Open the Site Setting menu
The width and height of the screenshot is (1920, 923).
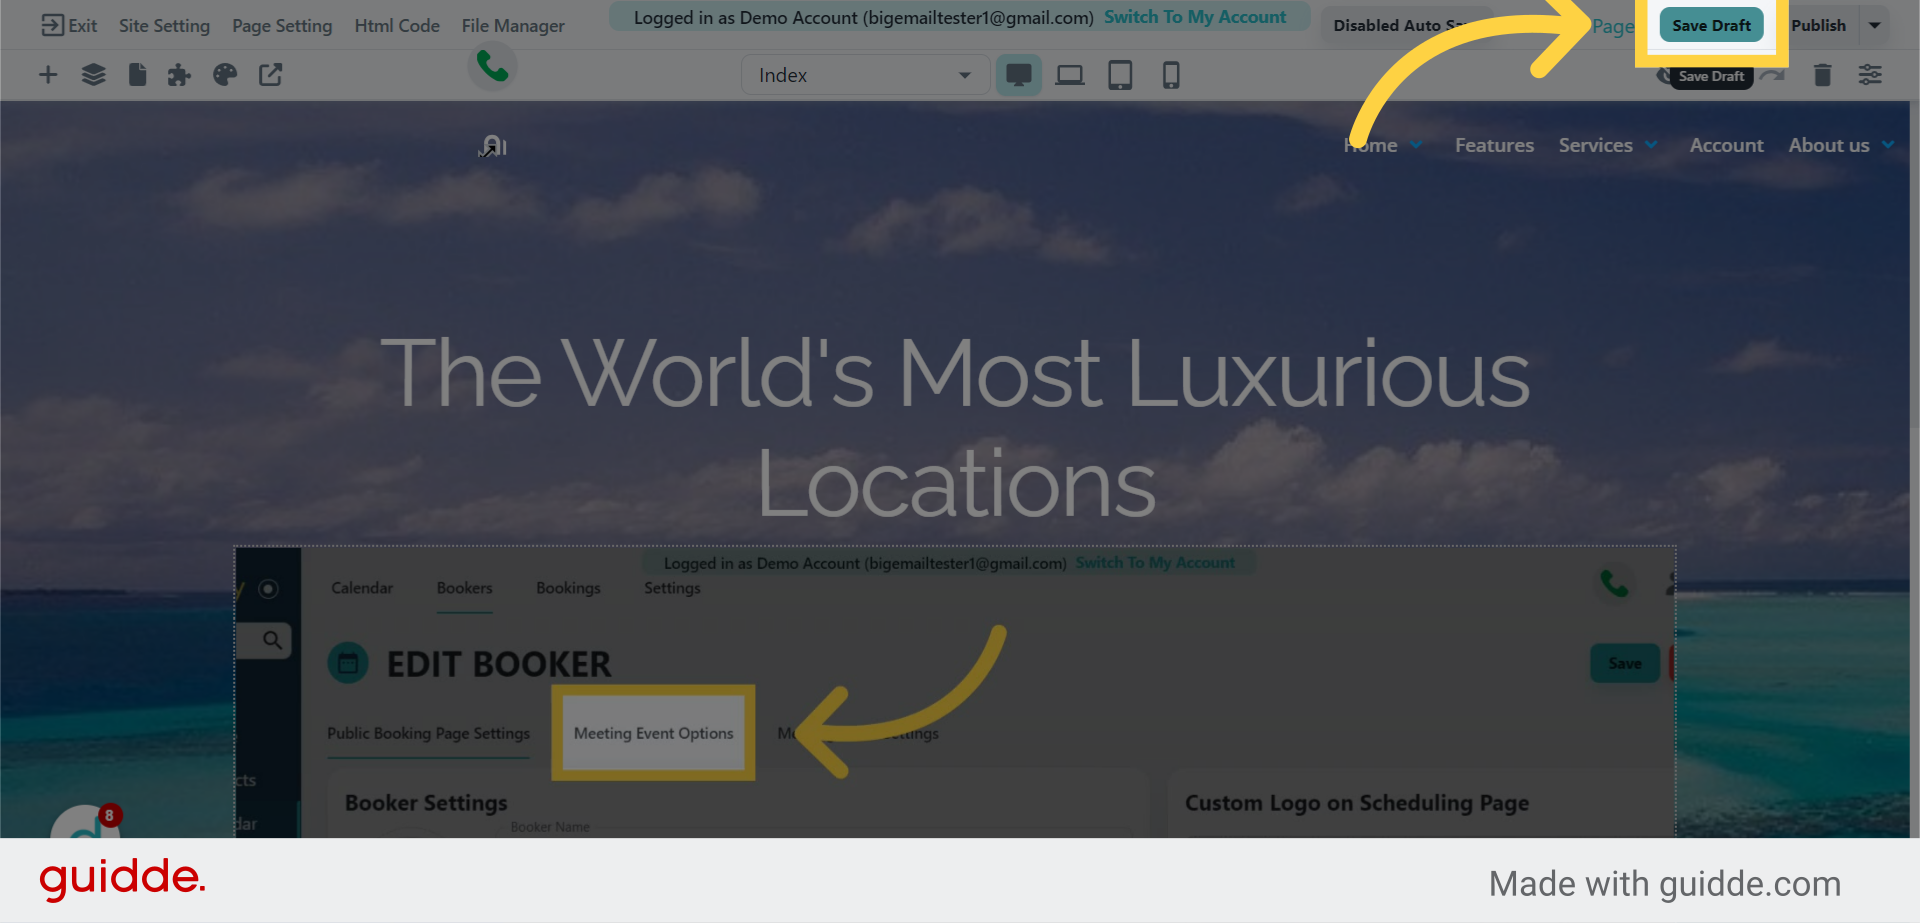pos(164,25)
